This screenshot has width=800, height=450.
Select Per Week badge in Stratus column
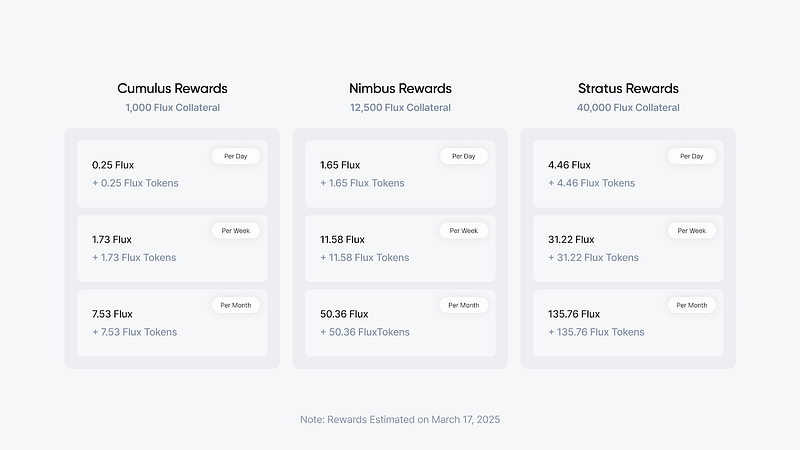(692, 230)
